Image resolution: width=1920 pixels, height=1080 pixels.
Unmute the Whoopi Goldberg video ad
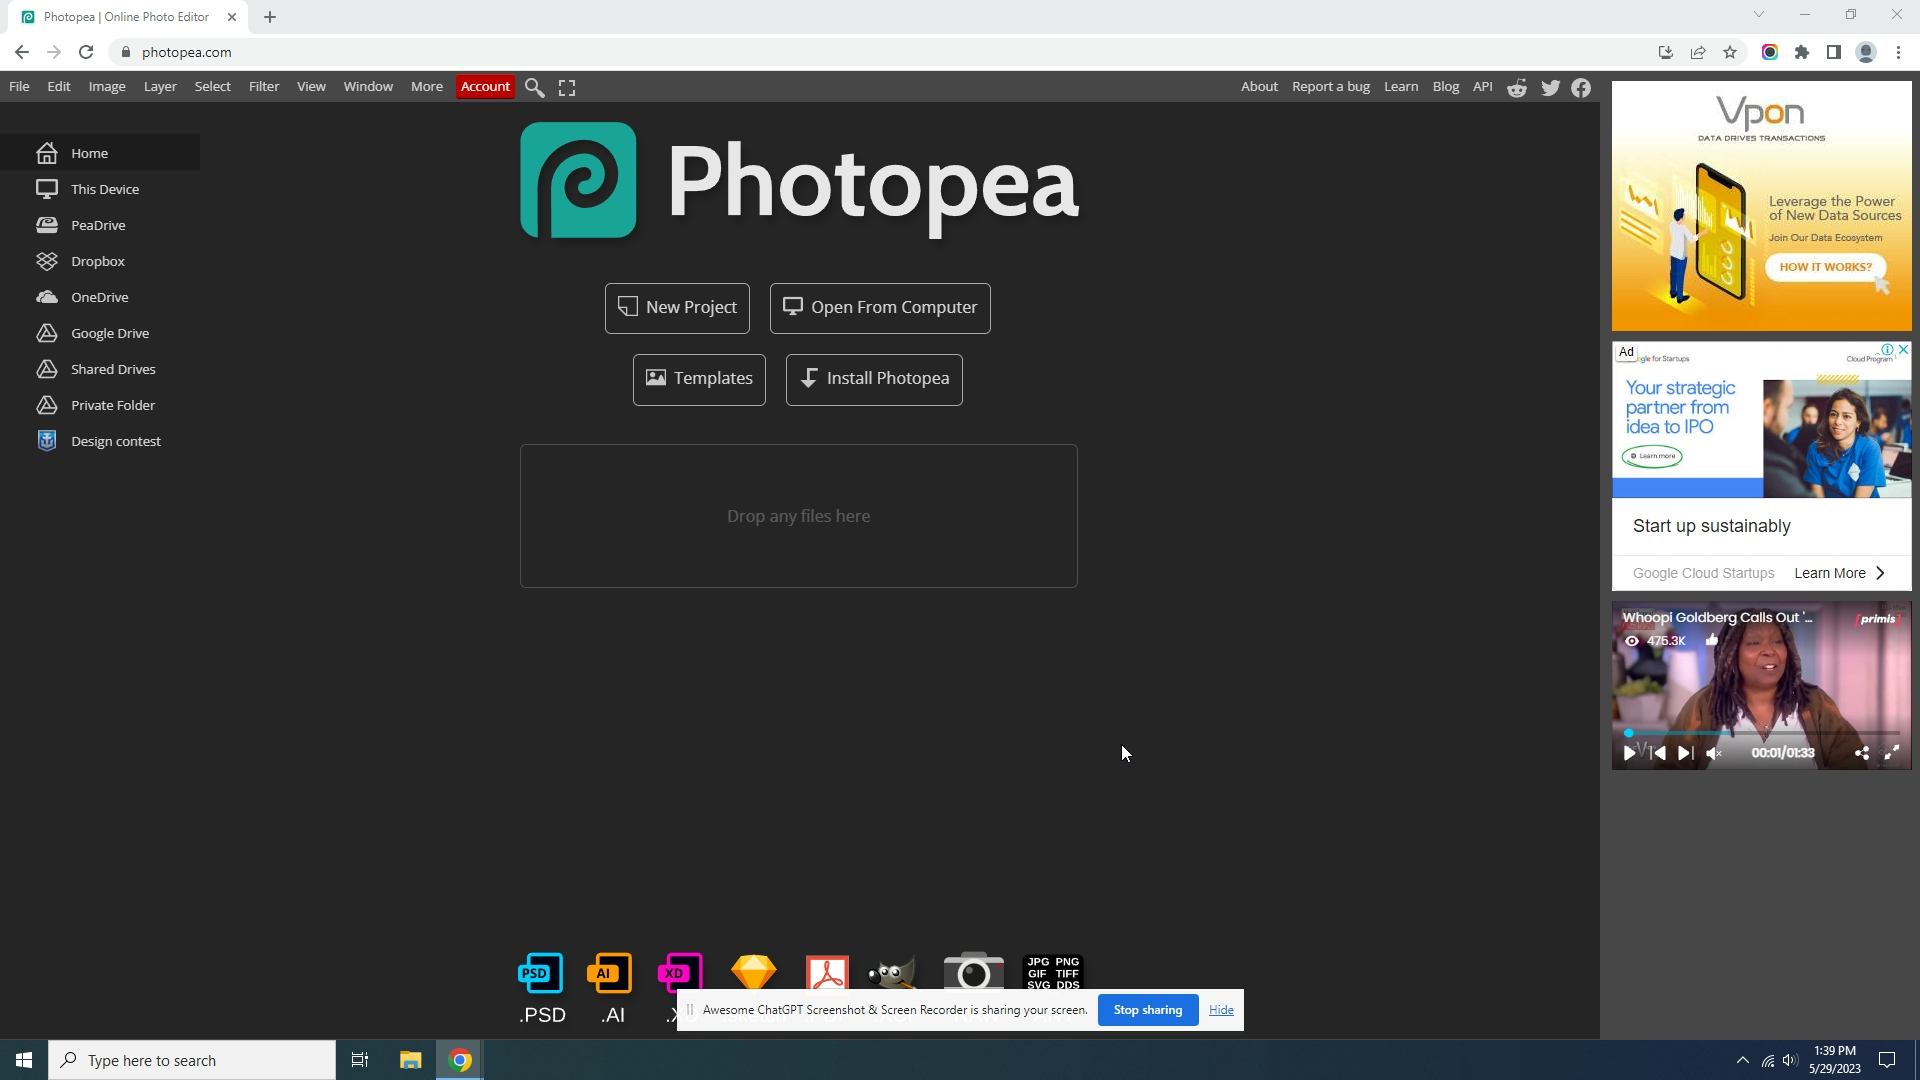1714,753
